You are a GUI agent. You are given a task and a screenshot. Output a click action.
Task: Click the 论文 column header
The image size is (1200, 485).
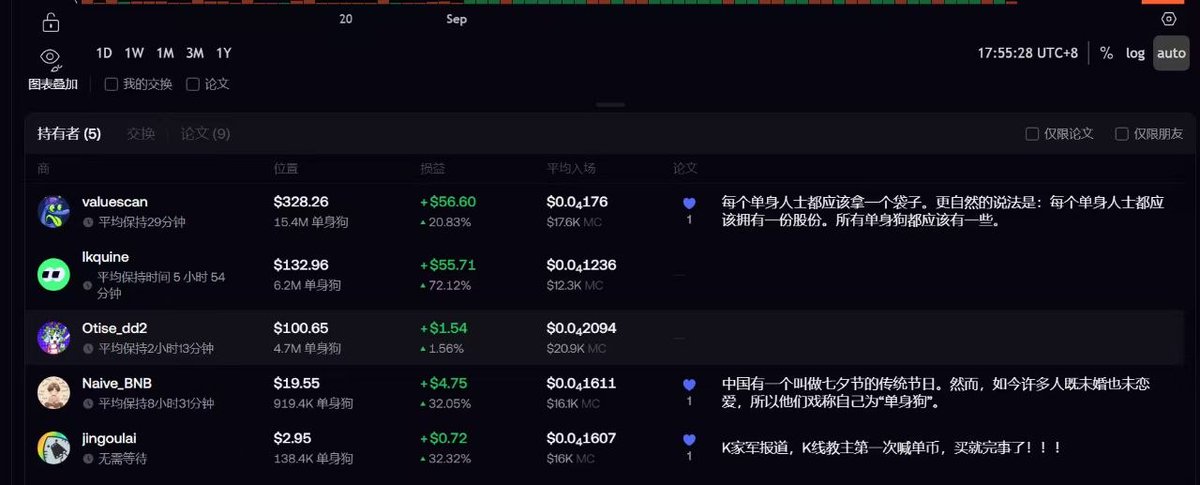[685, 168]
